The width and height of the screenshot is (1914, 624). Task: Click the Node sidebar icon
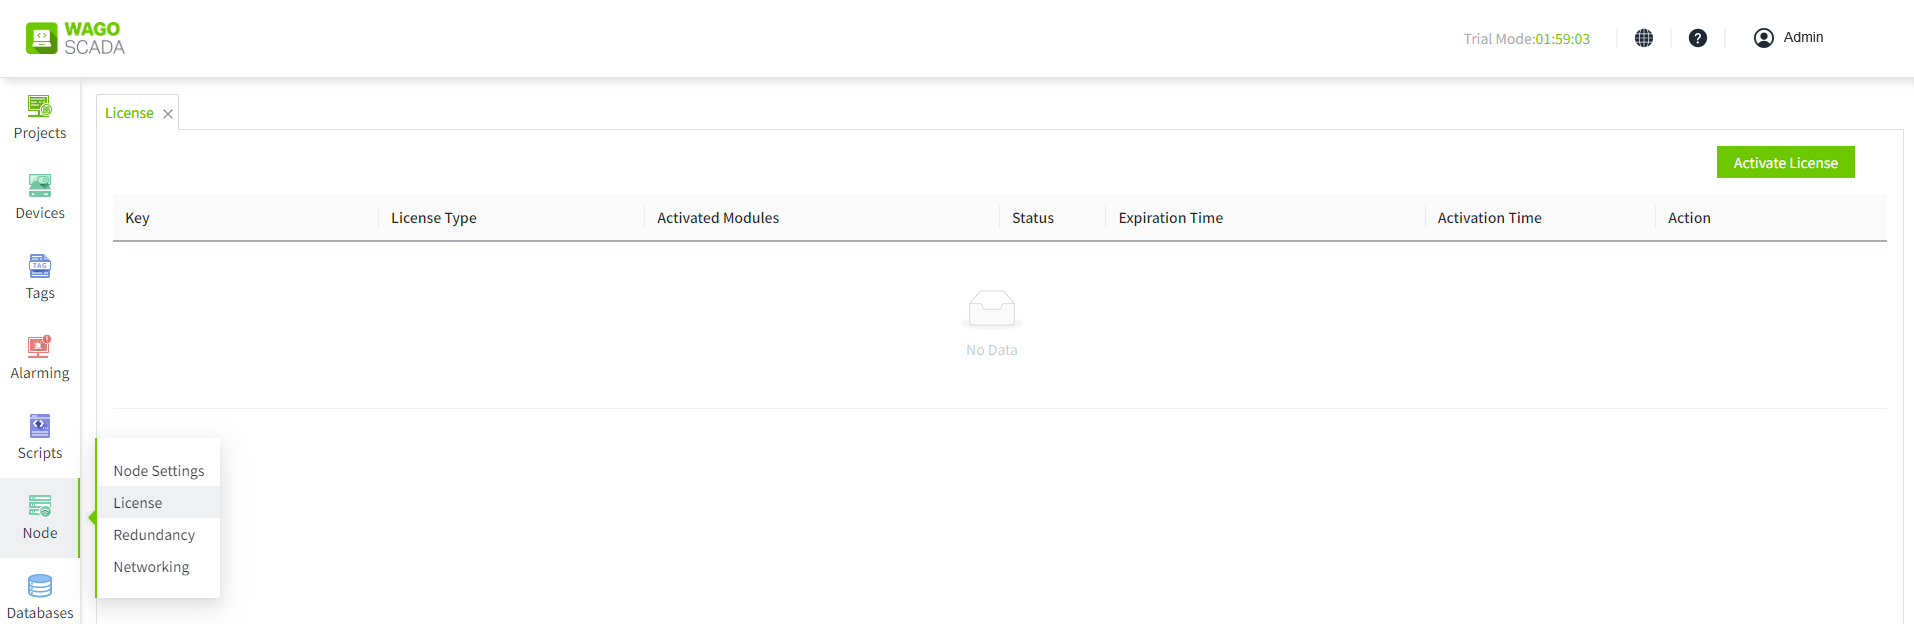coord(40,507)
